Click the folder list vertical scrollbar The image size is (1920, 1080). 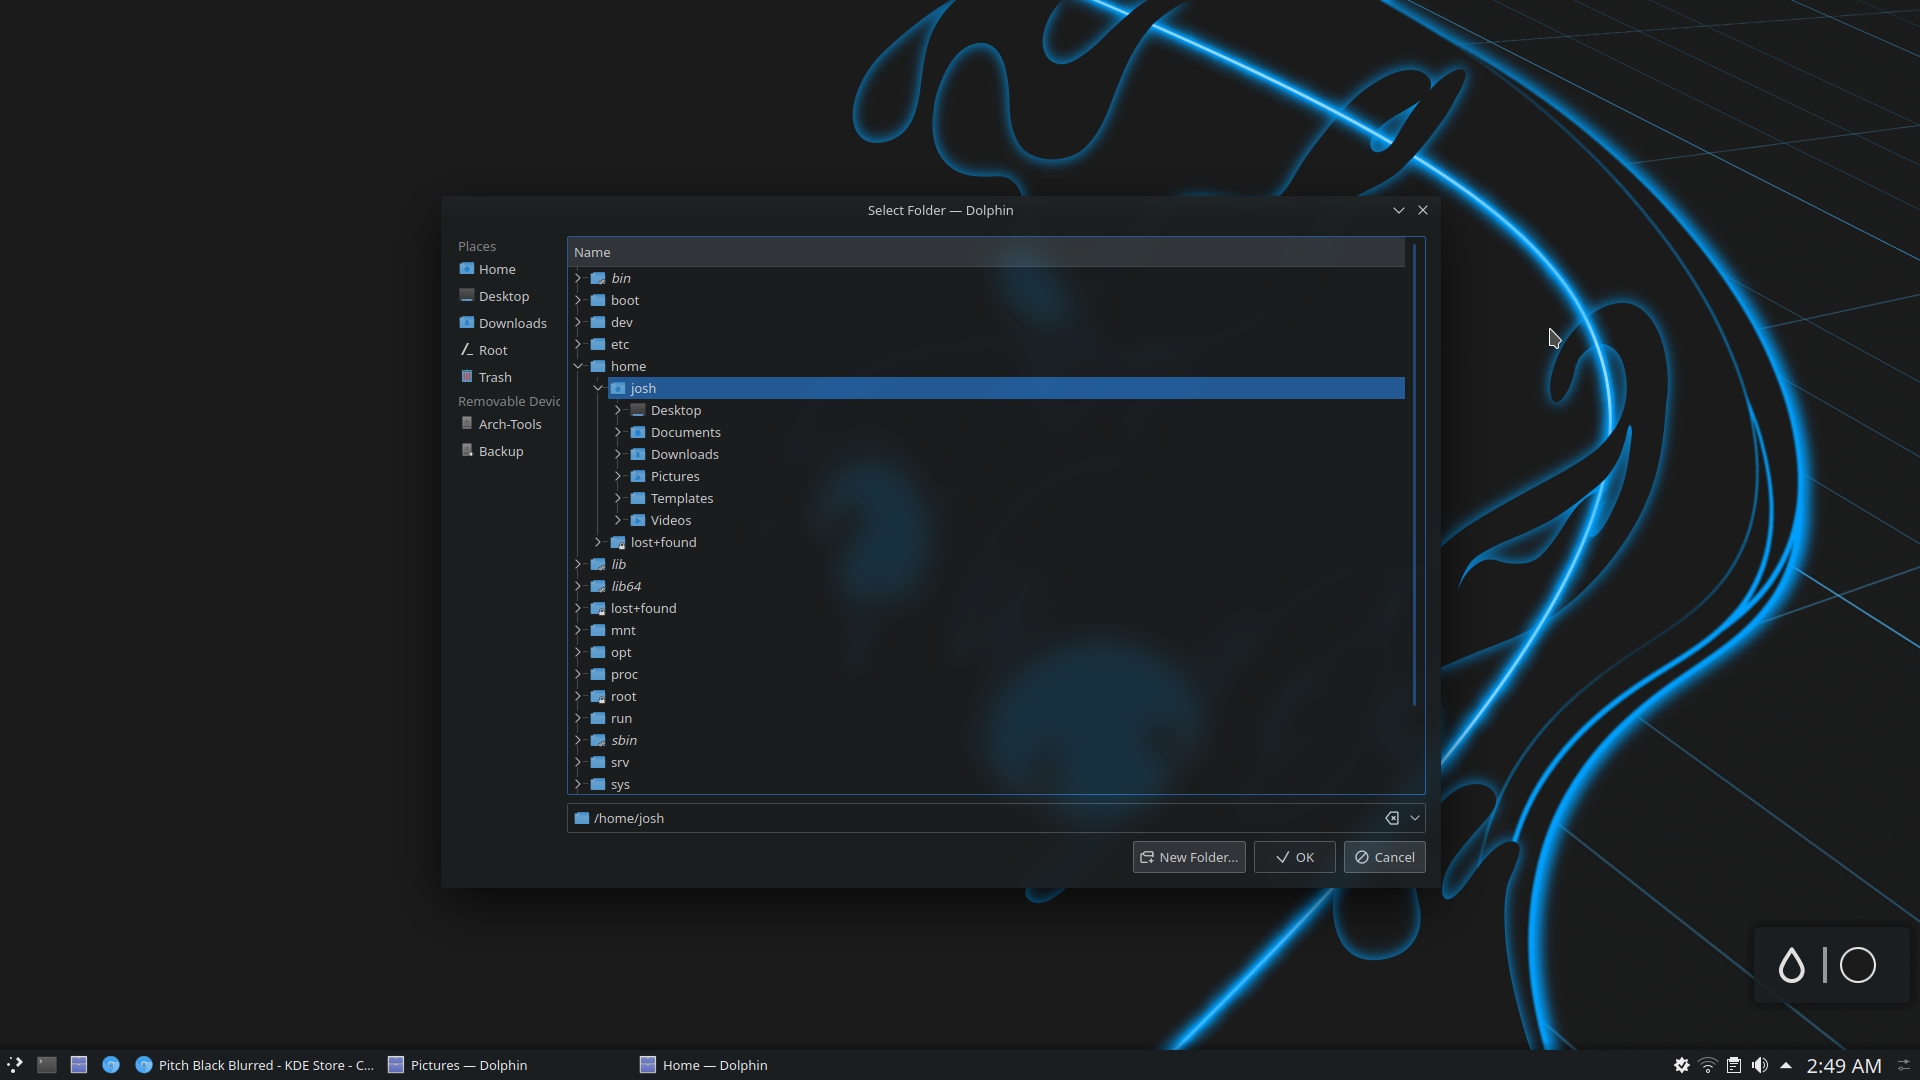(x=1414, y=475)
